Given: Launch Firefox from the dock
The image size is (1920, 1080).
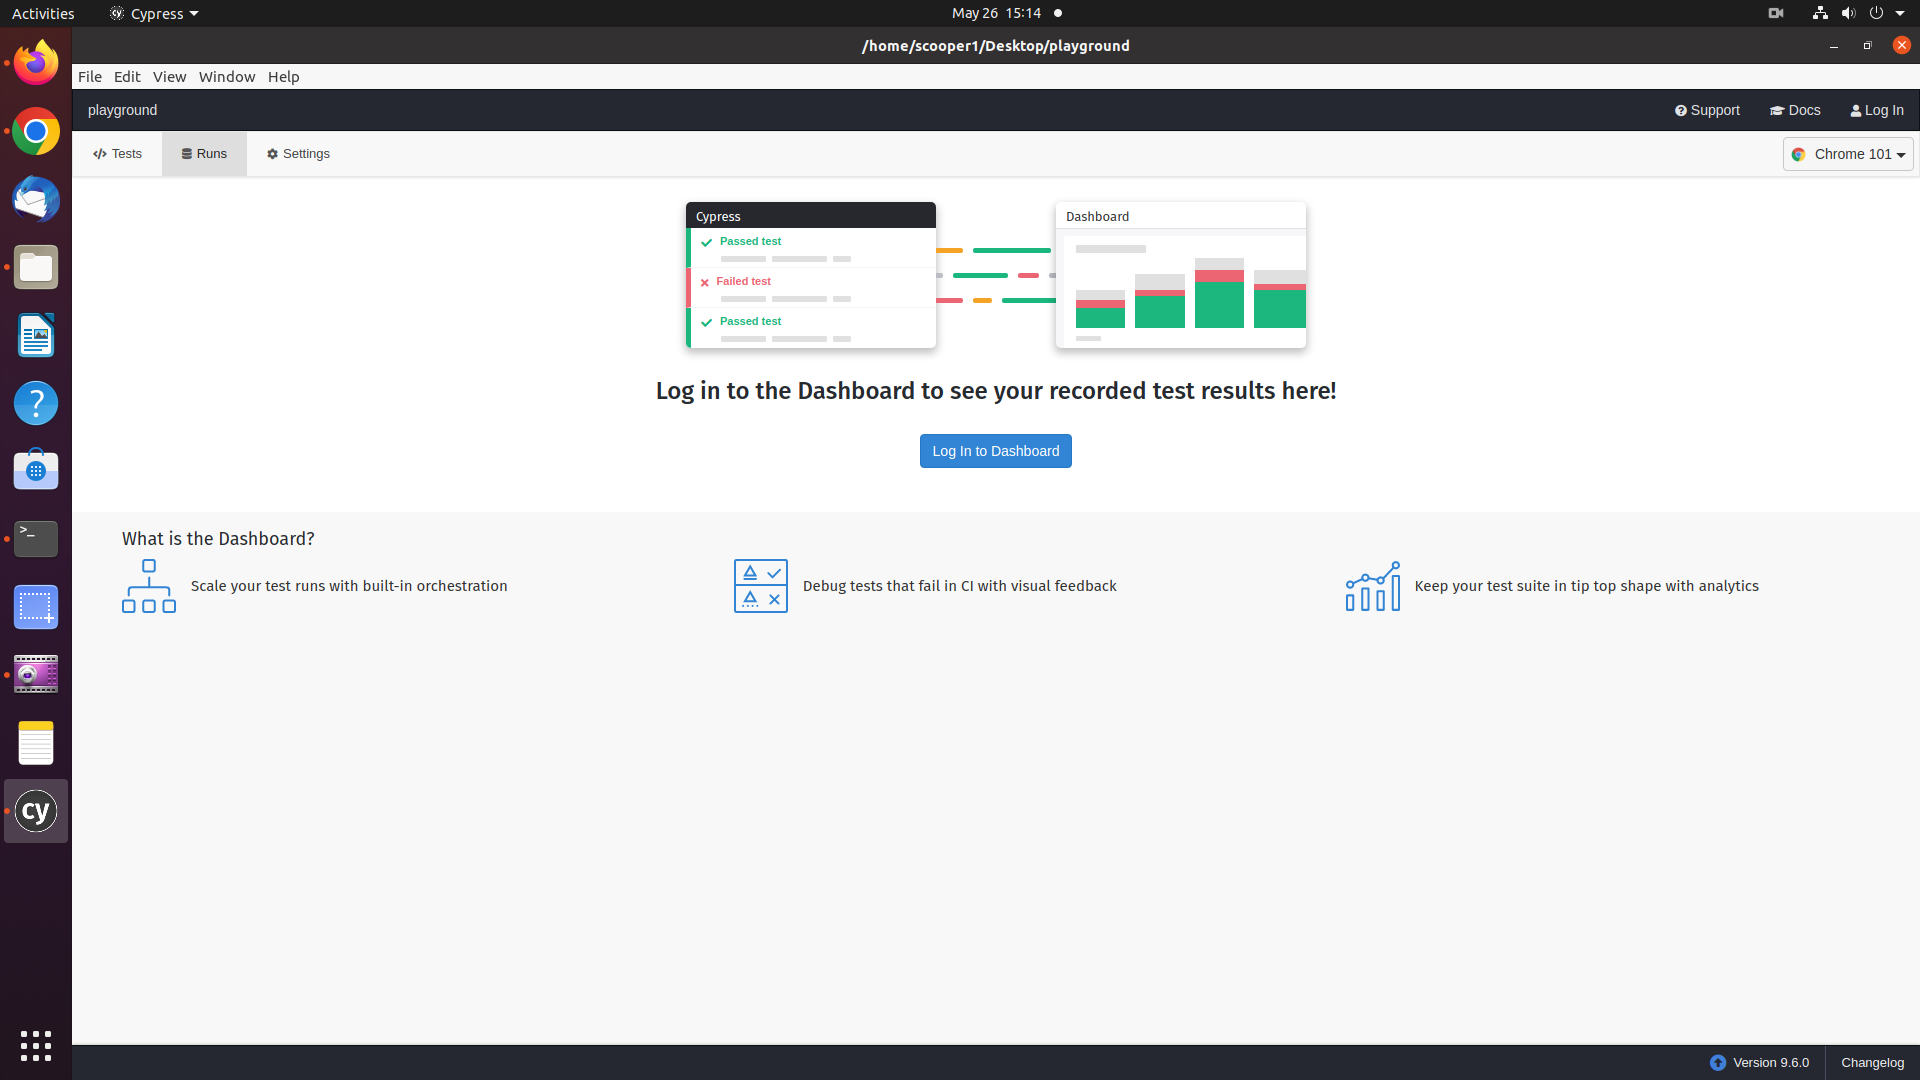Looking at the screenshot, I should click(x=36, y=63).
